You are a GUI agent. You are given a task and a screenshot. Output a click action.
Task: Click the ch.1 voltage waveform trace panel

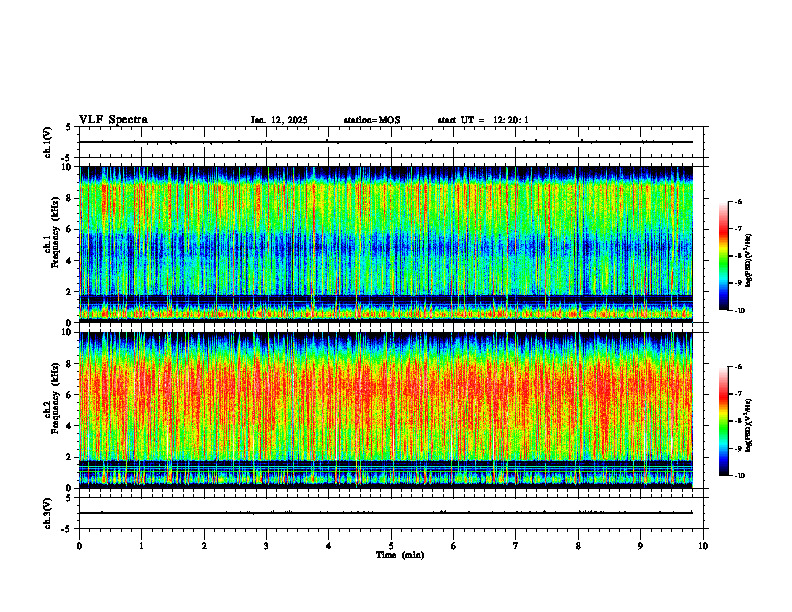pos(390,142)
